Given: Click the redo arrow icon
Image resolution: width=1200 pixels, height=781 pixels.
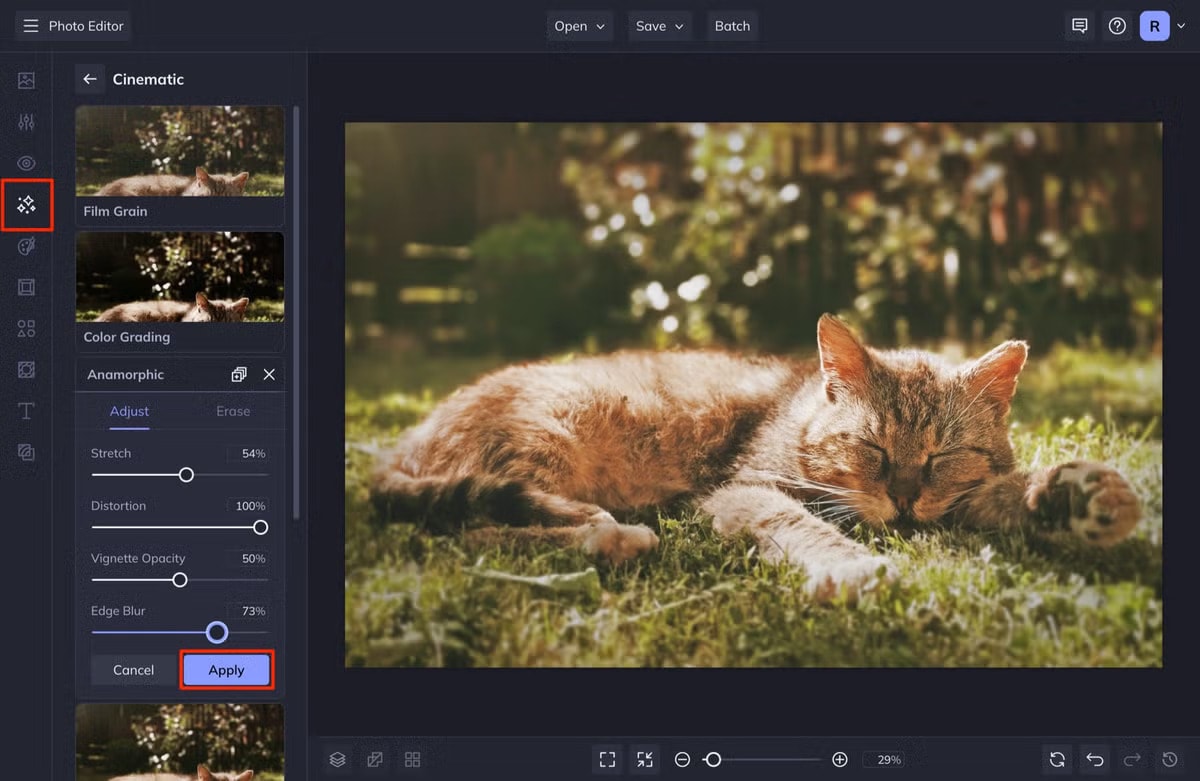Looking at the screenshot, I should pyautogui.click(x=1132, y=760).
